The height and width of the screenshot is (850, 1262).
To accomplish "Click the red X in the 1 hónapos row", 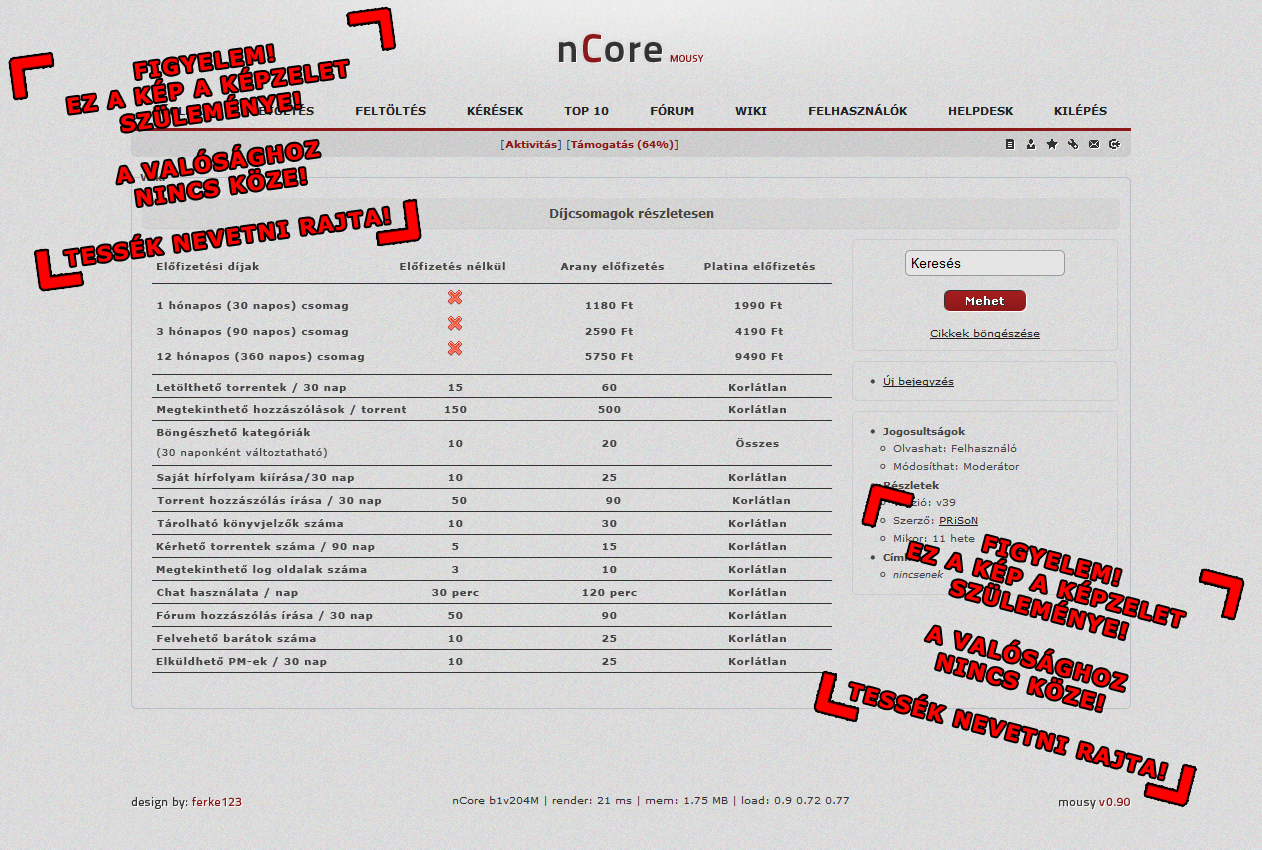I will [x=455, y=297].
